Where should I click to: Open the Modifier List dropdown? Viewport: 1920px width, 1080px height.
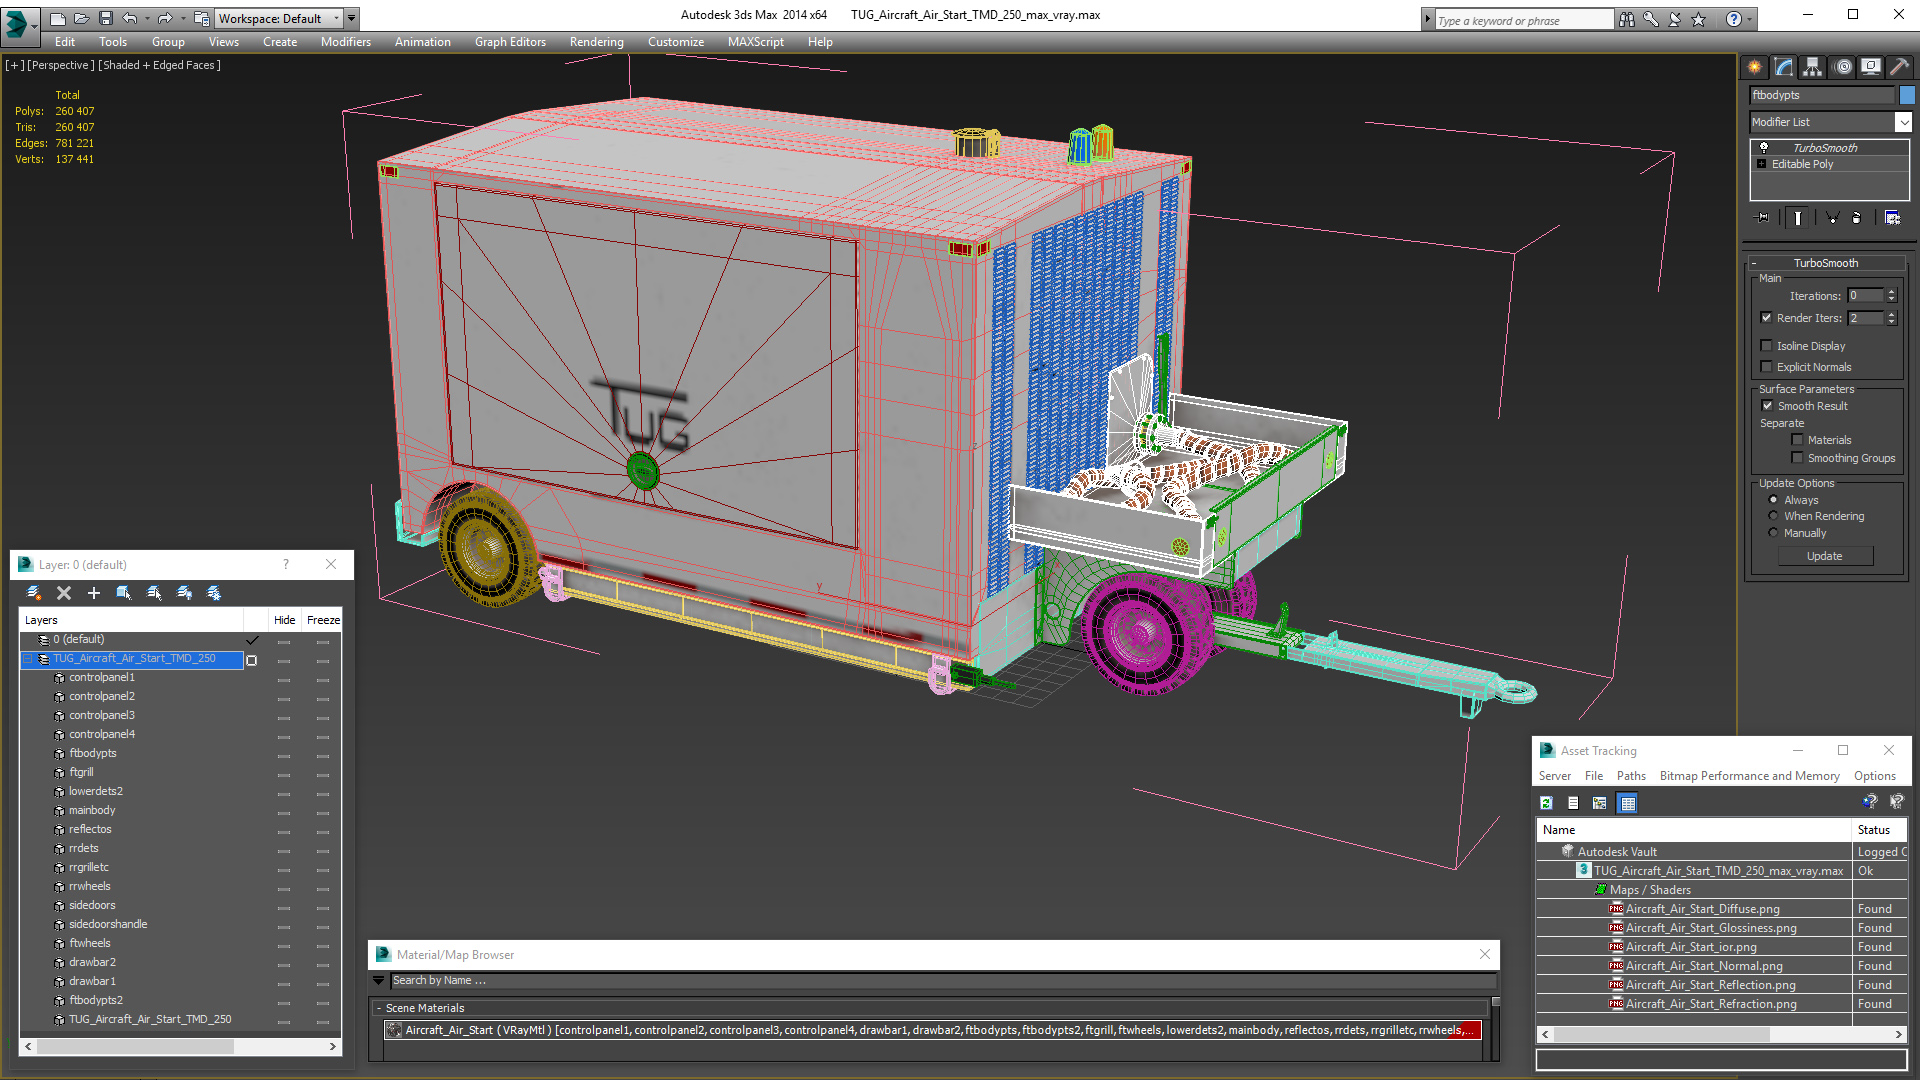pyautogui.click(x=1903, y=122)
